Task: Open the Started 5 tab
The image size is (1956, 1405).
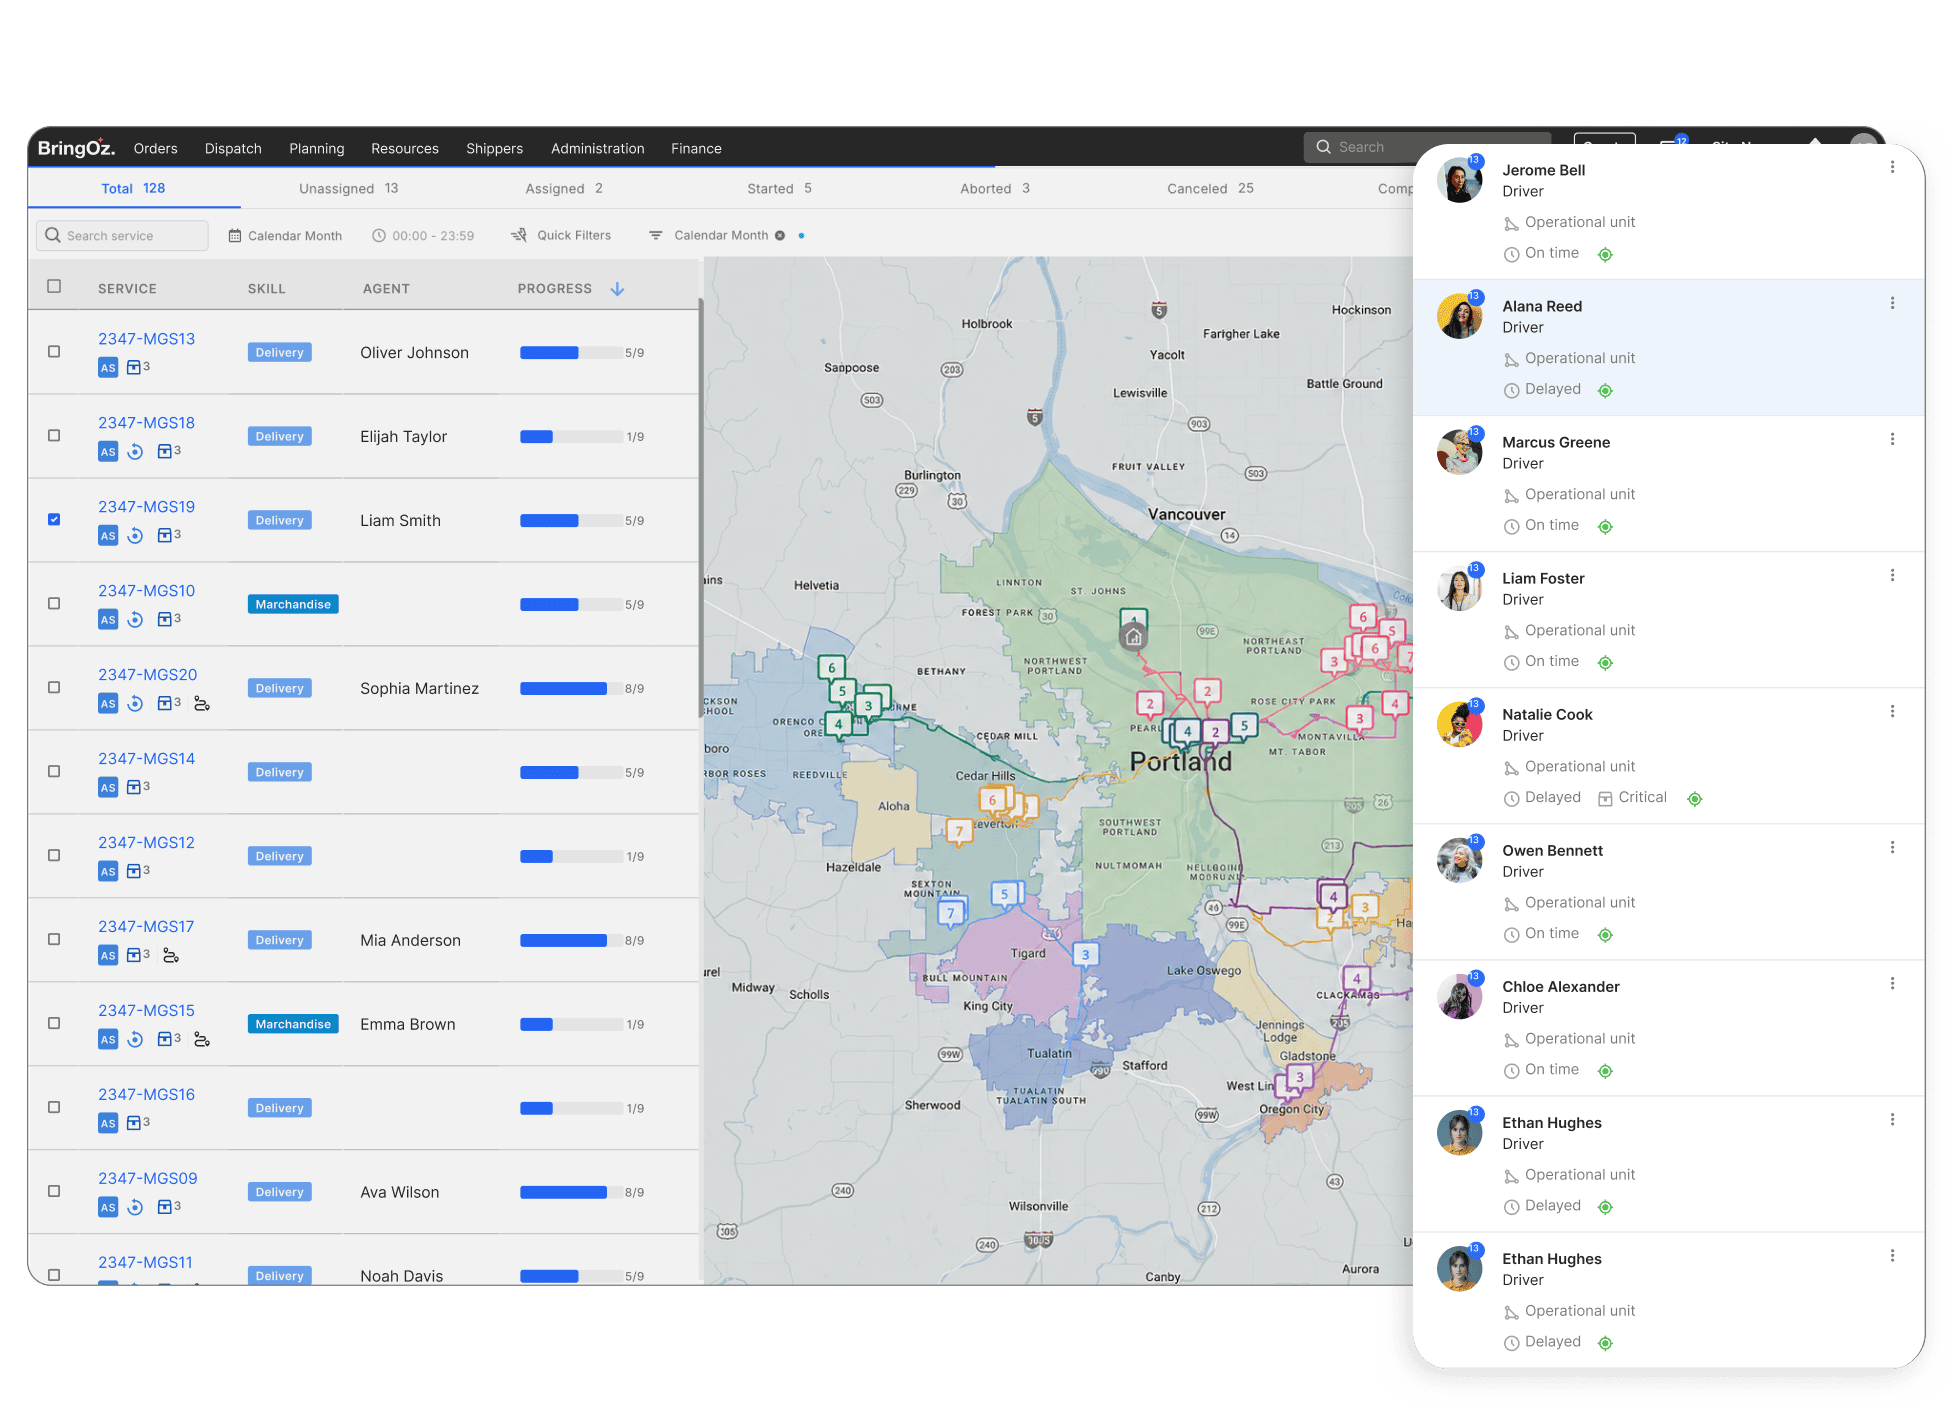Action: pos(779,189)
